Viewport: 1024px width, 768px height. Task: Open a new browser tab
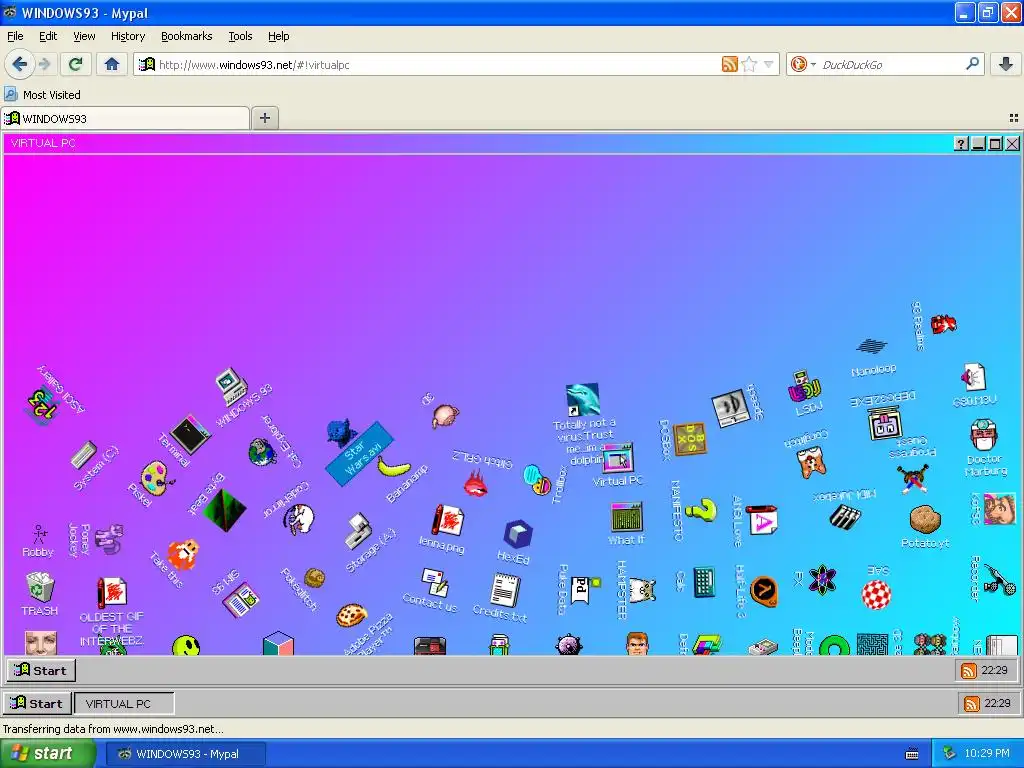click(x=264, y=118)
